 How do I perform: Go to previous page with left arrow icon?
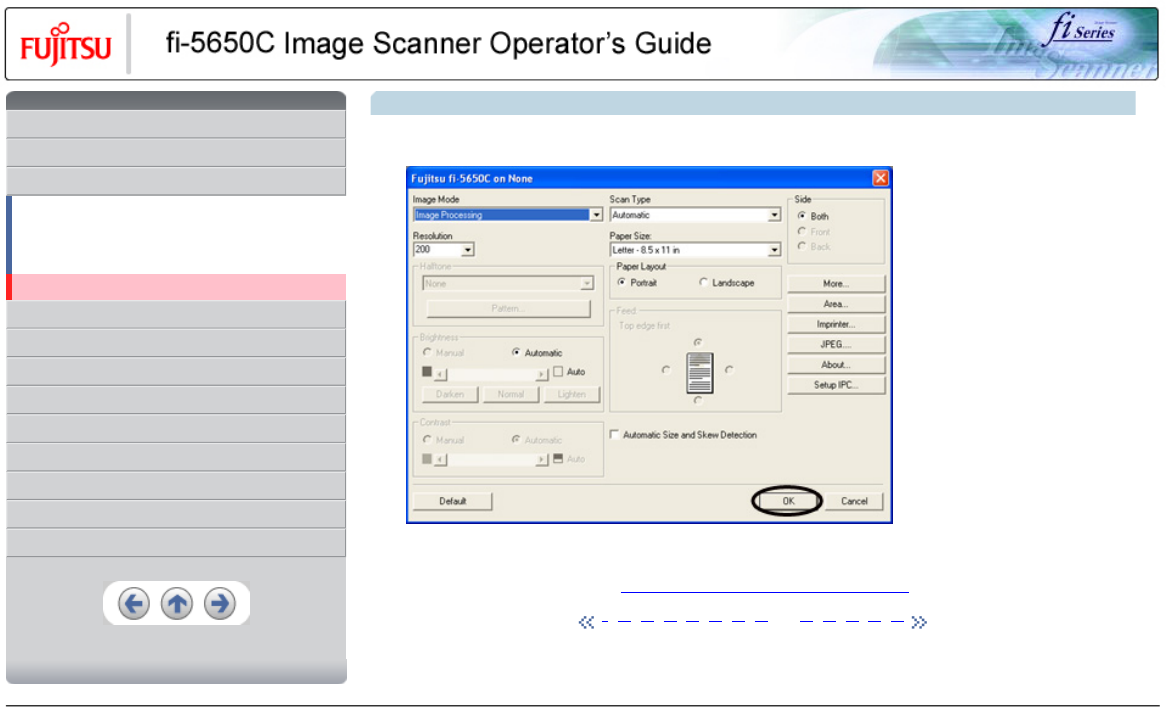coord(134,603)
